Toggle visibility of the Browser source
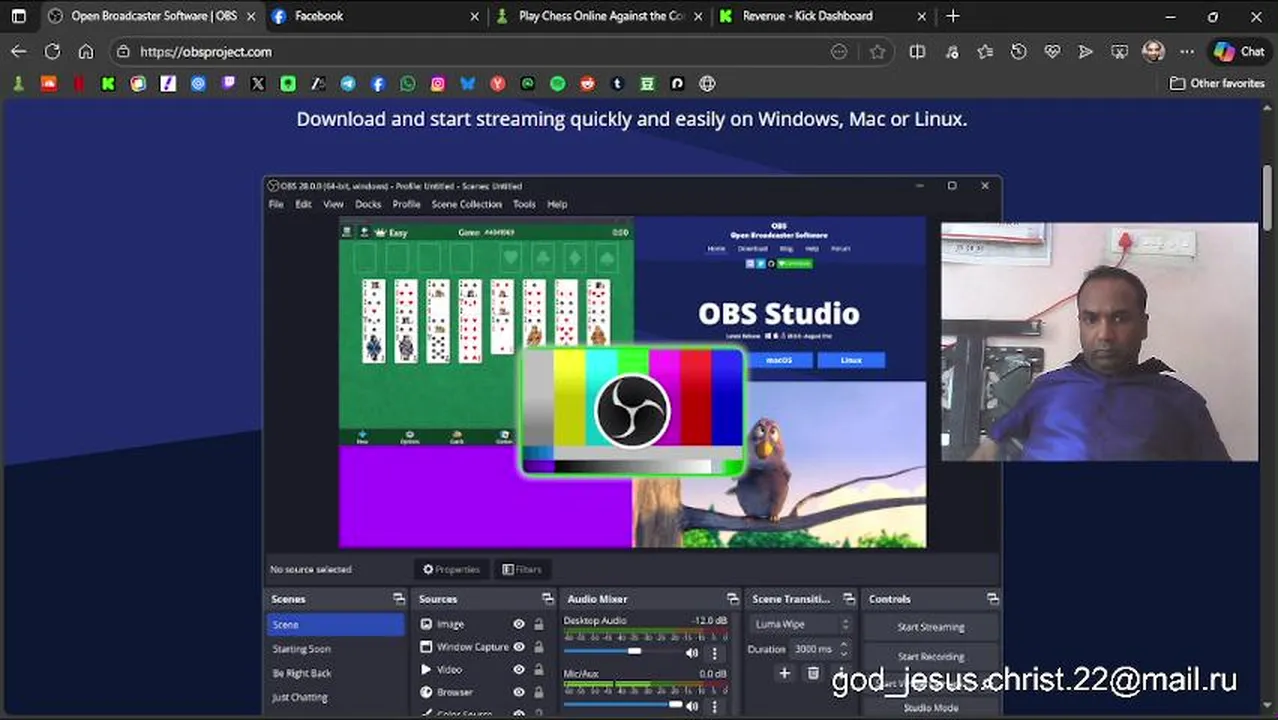The image size is (1278, 720). click(519, 692)
